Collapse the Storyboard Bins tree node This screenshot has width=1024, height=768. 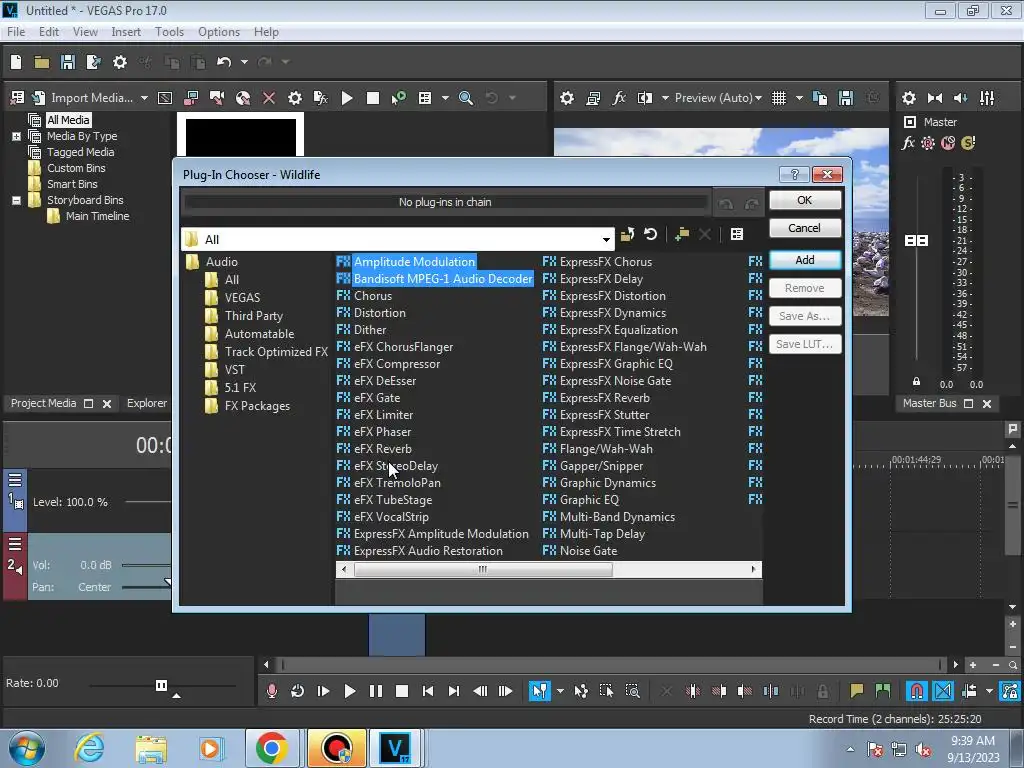[x=16, y=200]
